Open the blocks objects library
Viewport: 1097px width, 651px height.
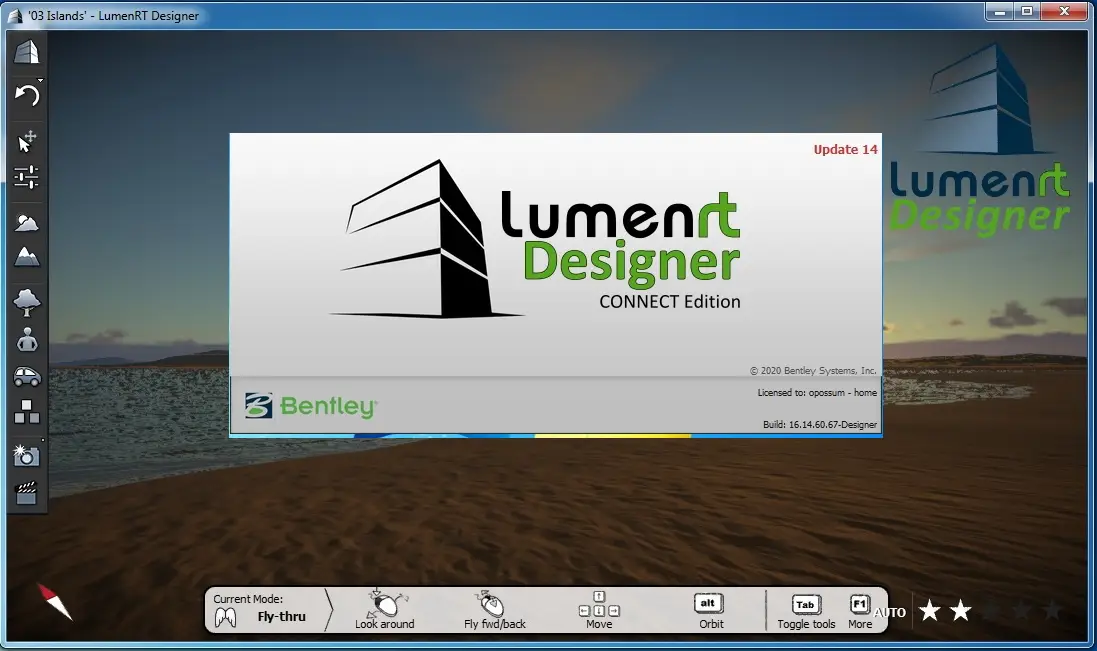point(27,412)
